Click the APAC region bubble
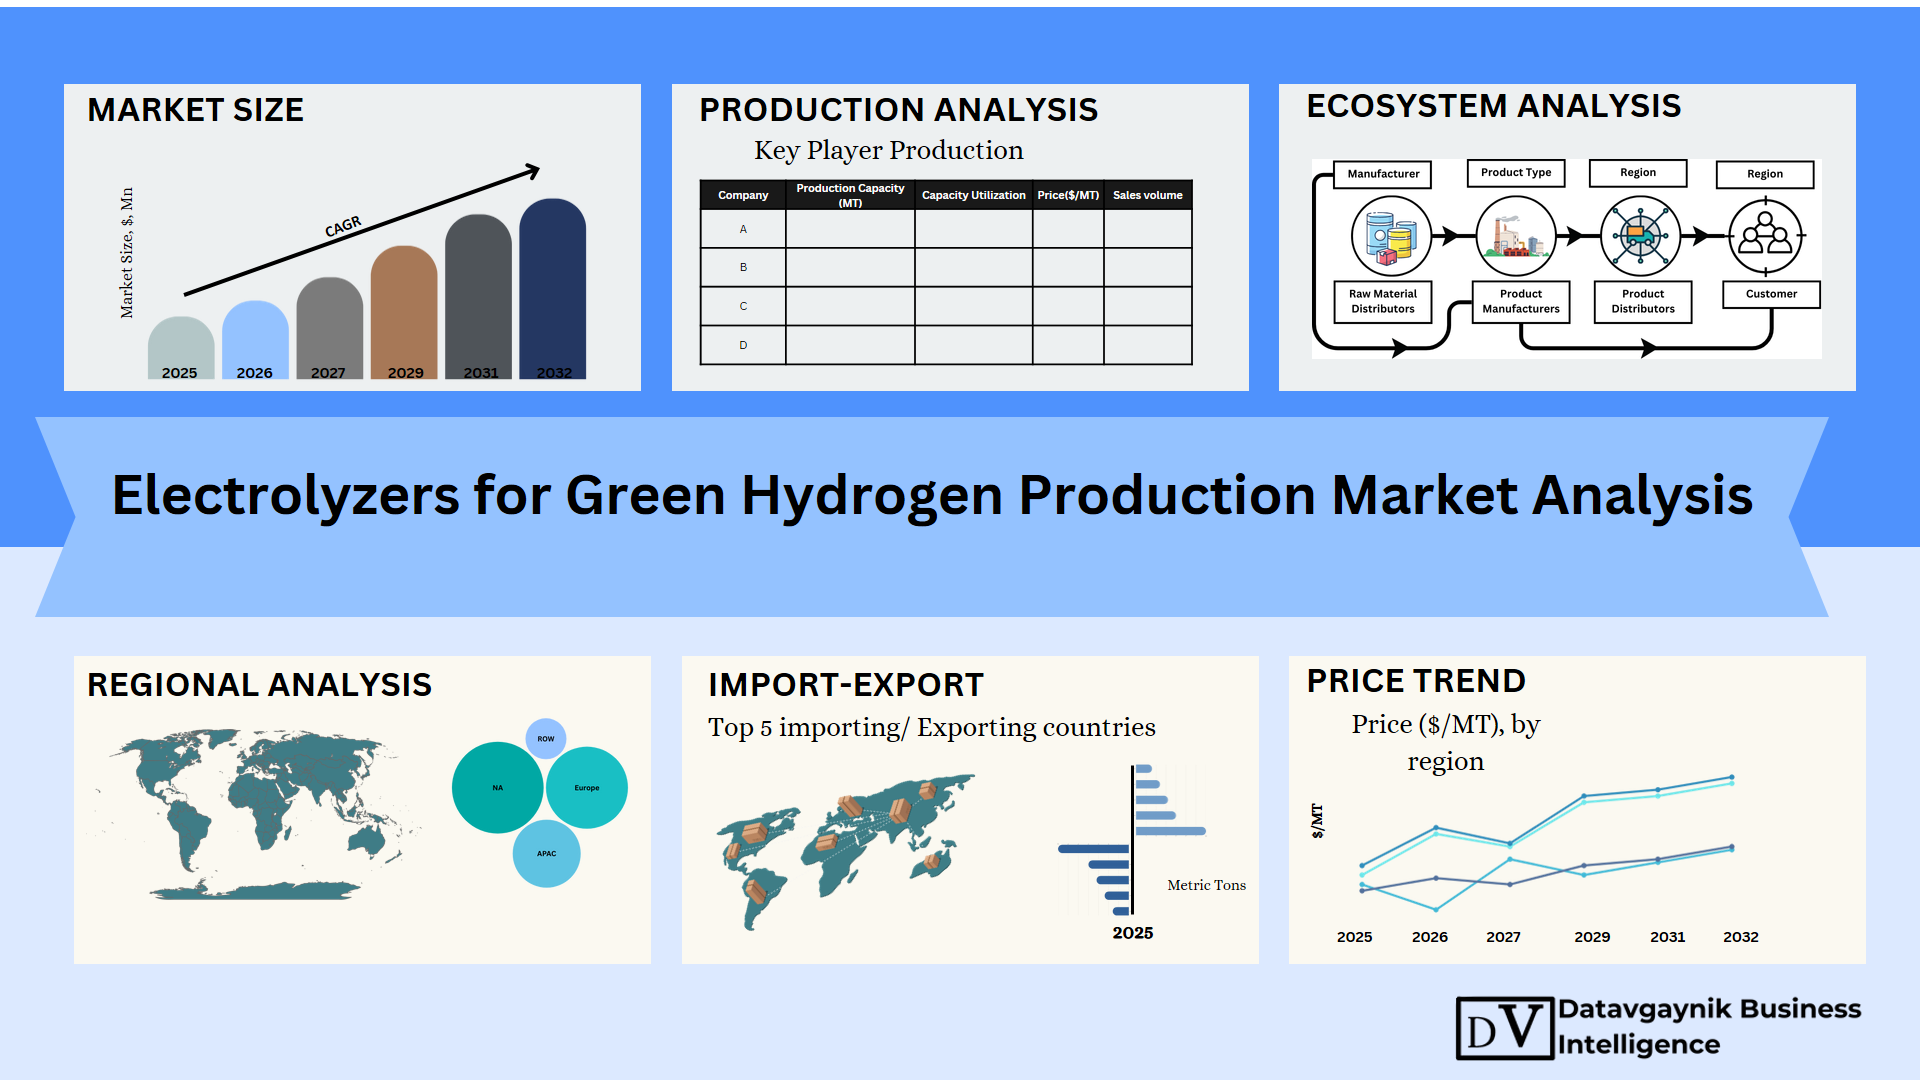This screenshot has height=1080, width=1920. 546,854
